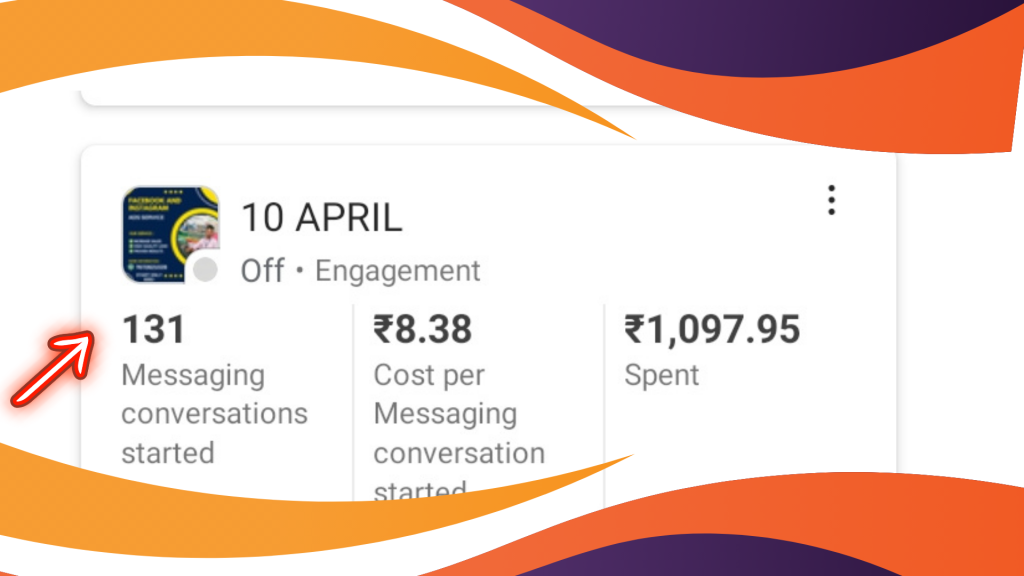The height and width of the screenshot is (576, 1024).
Task: Click the bullet separator between Off and Engagement
Action: 299,272
